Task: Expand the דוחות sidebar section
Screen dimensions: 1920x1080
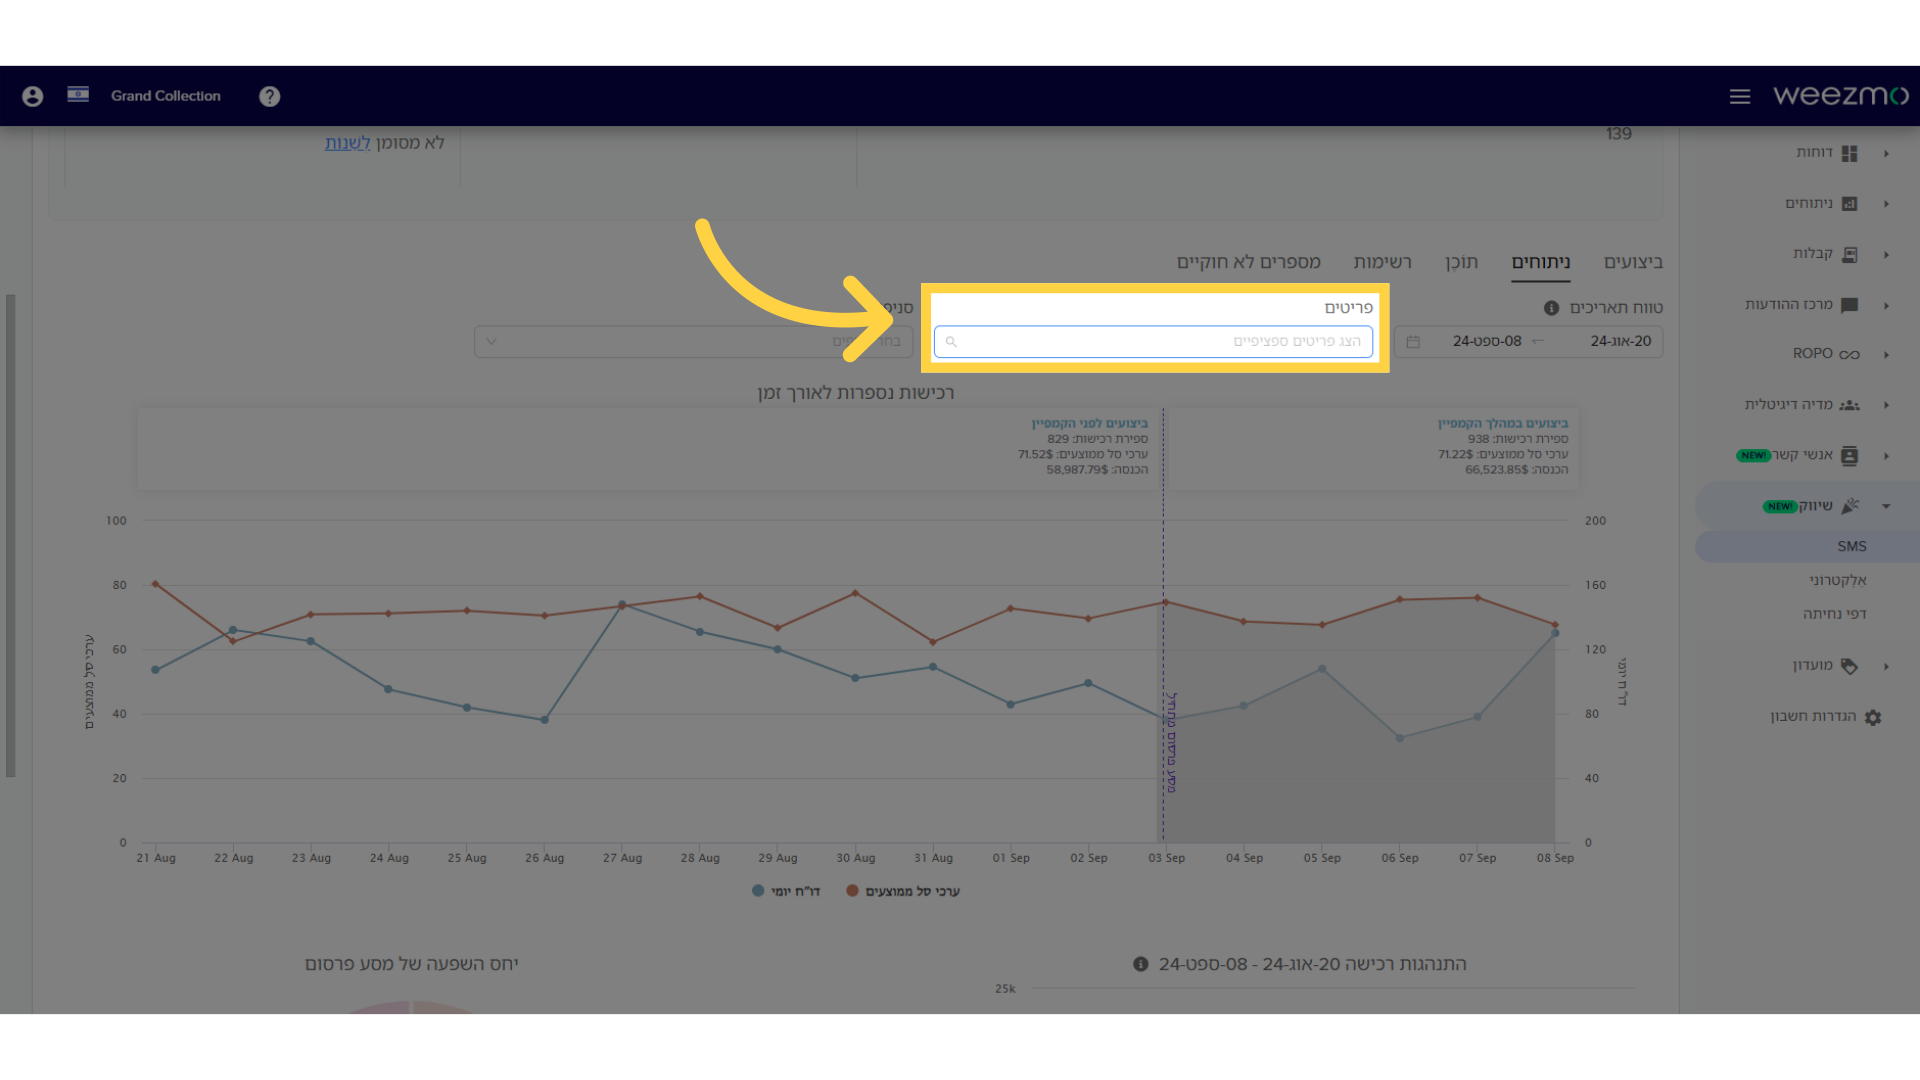Action: [1886, 154]
